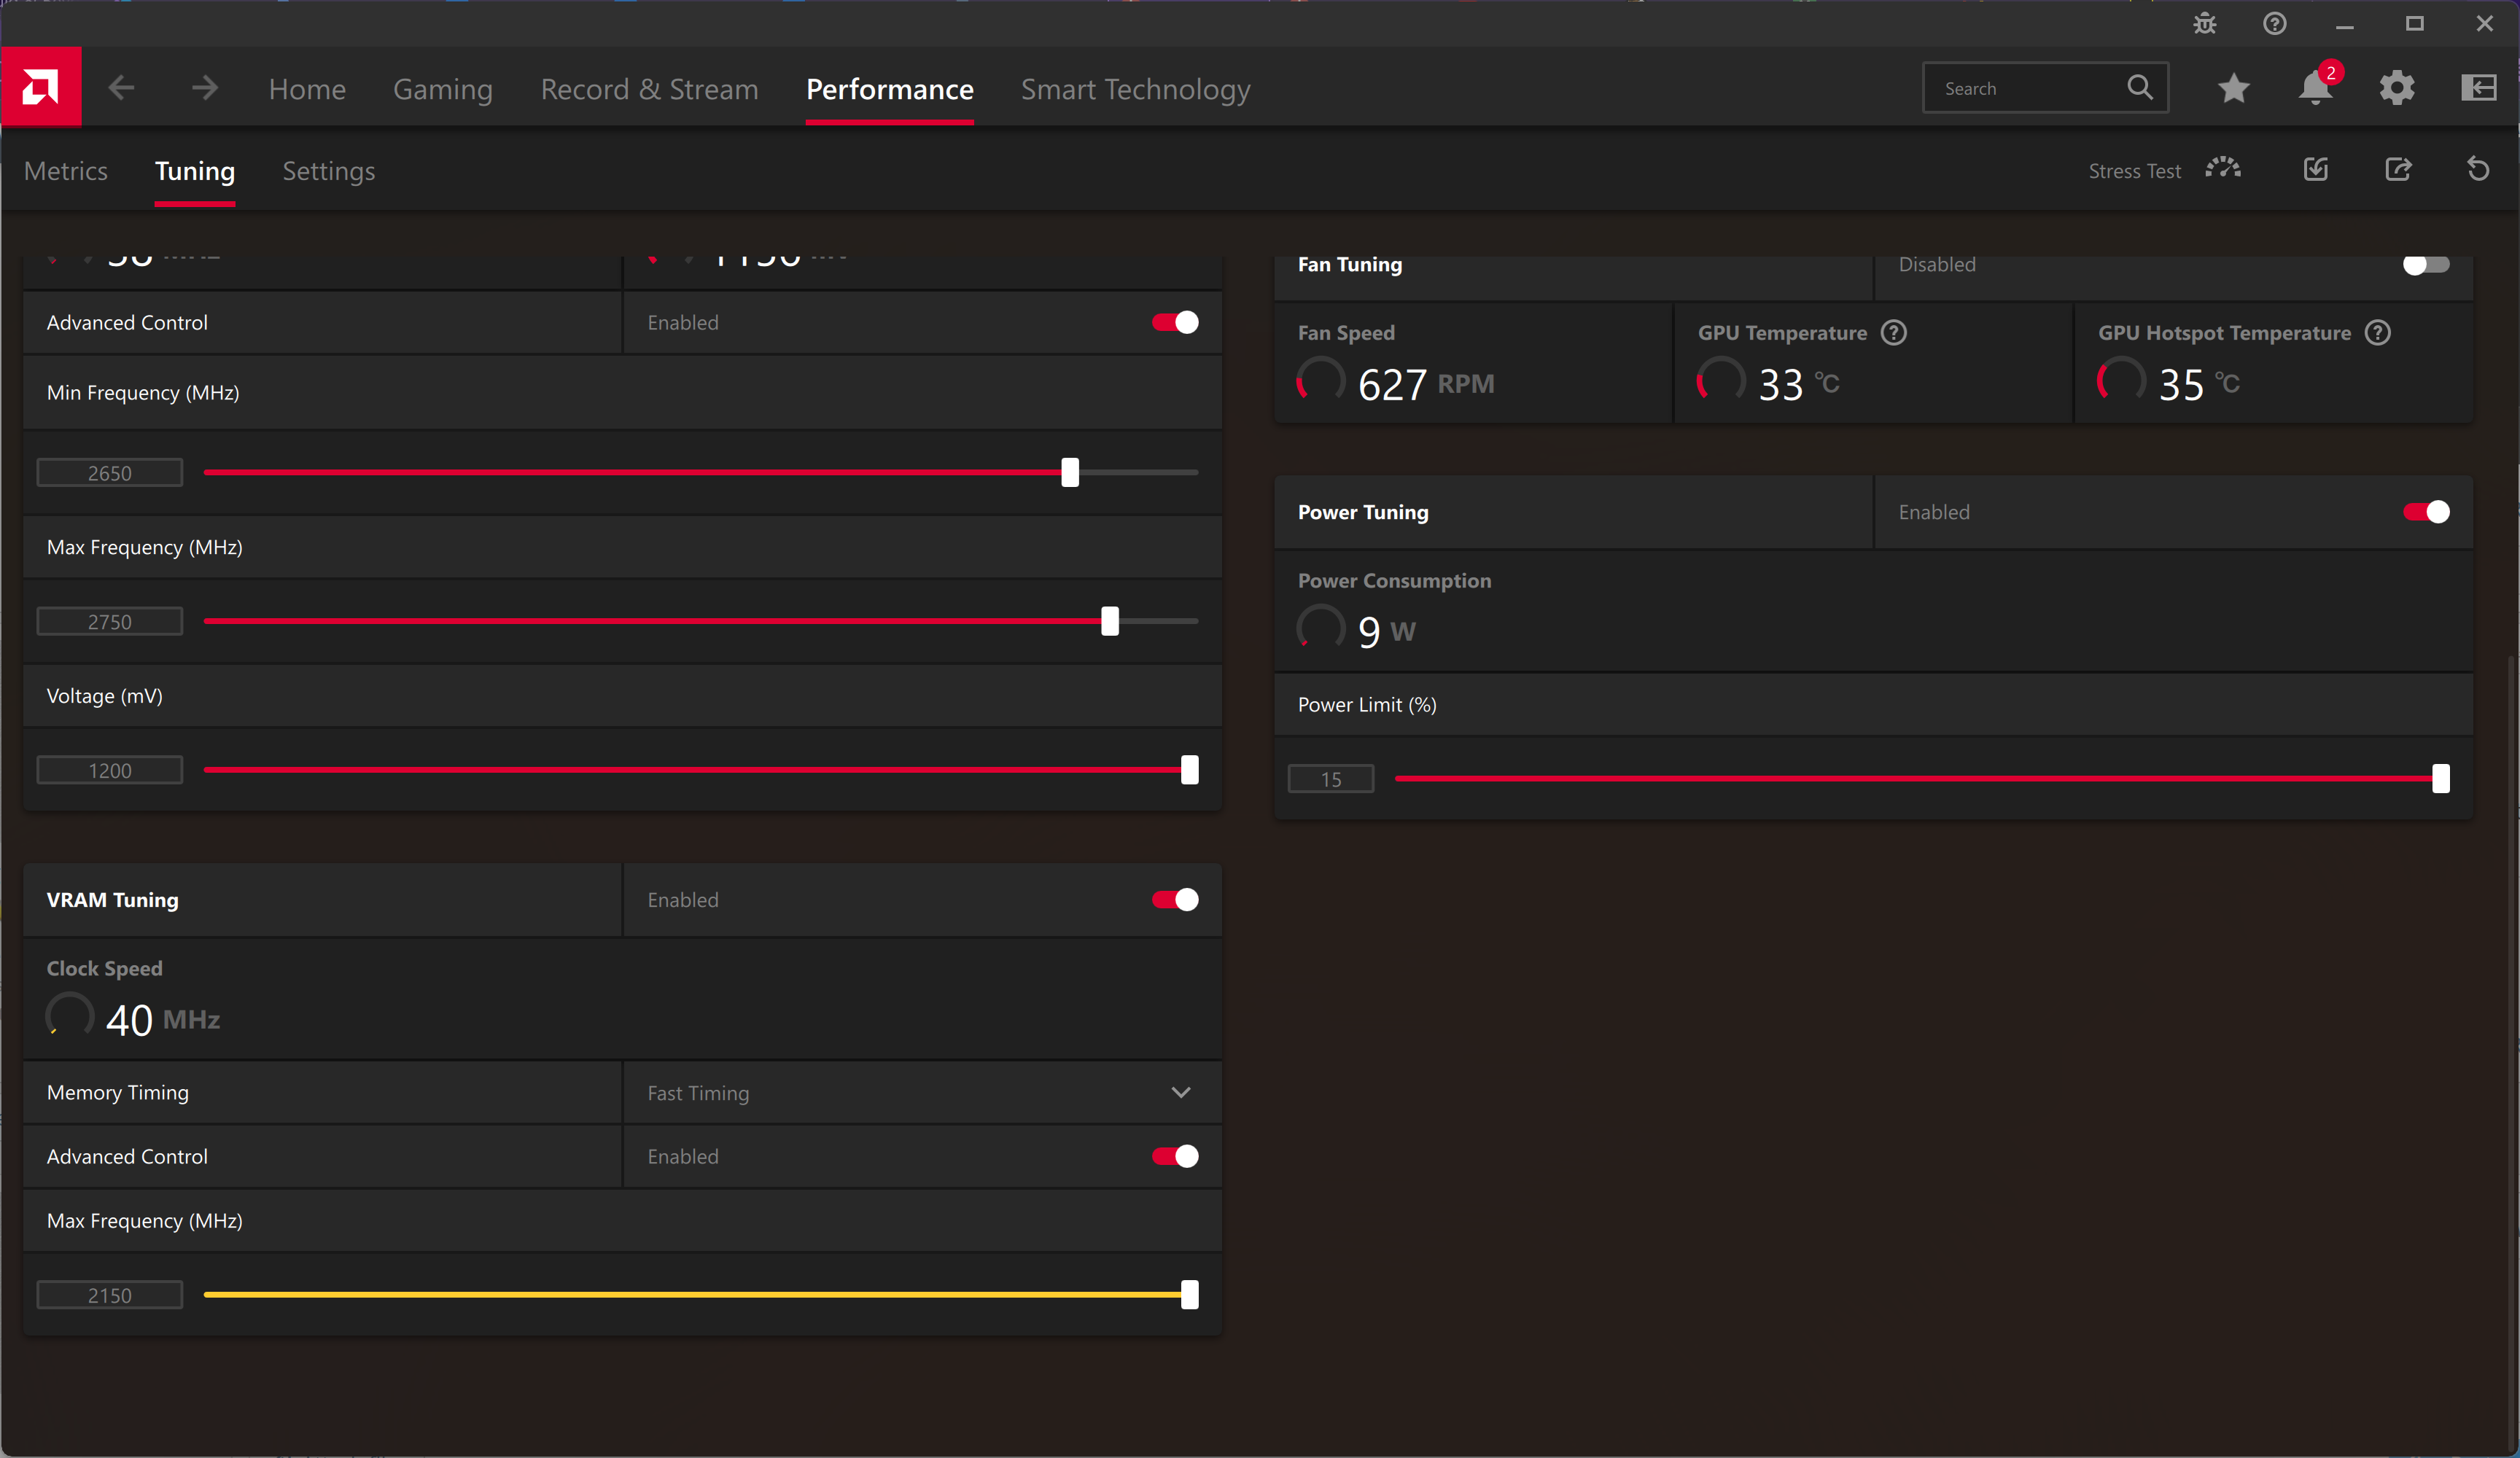
Task: Maximize the AMD Software window
Action: click(x=2414, y=24)
